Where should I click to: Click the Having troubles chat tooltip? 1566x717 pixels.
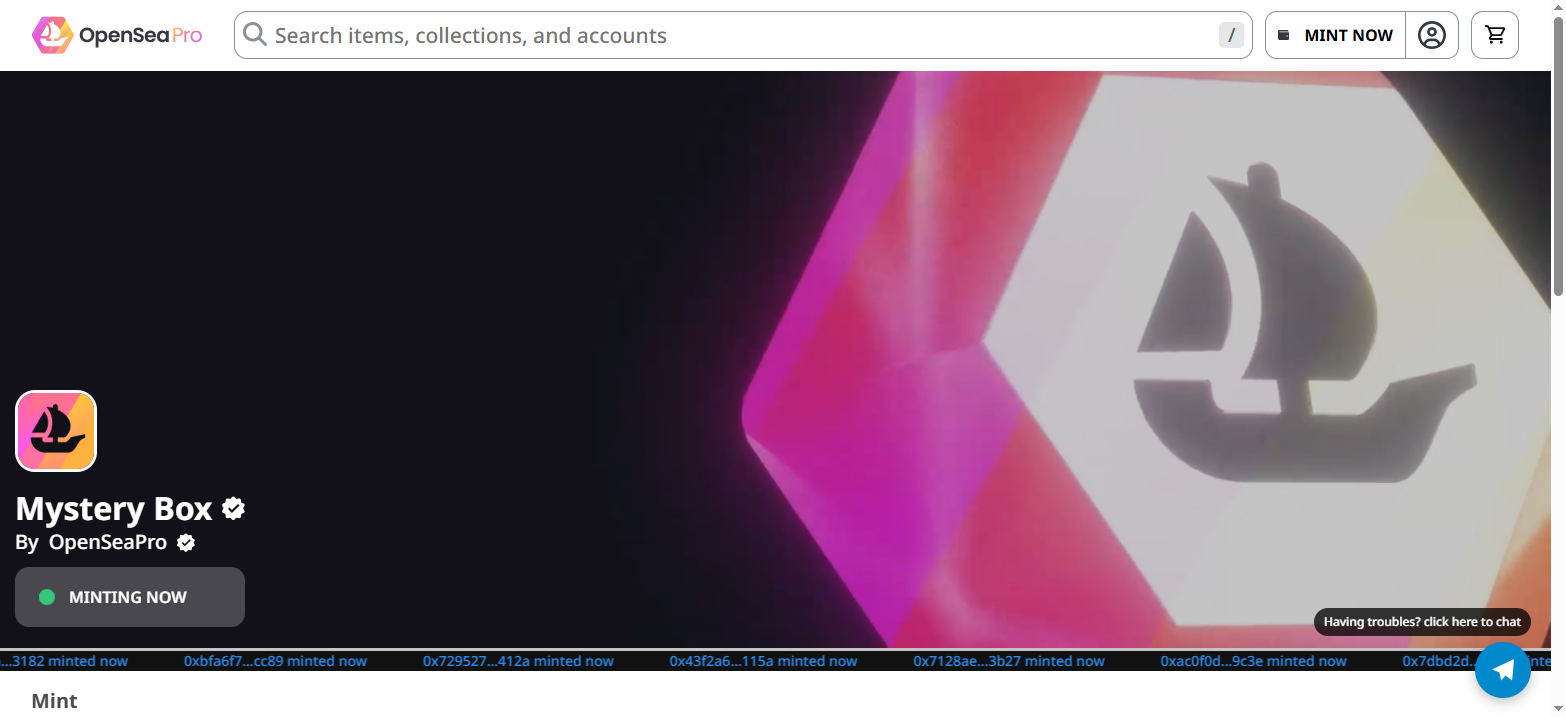pyautogui.click(x=1422, y=622)
